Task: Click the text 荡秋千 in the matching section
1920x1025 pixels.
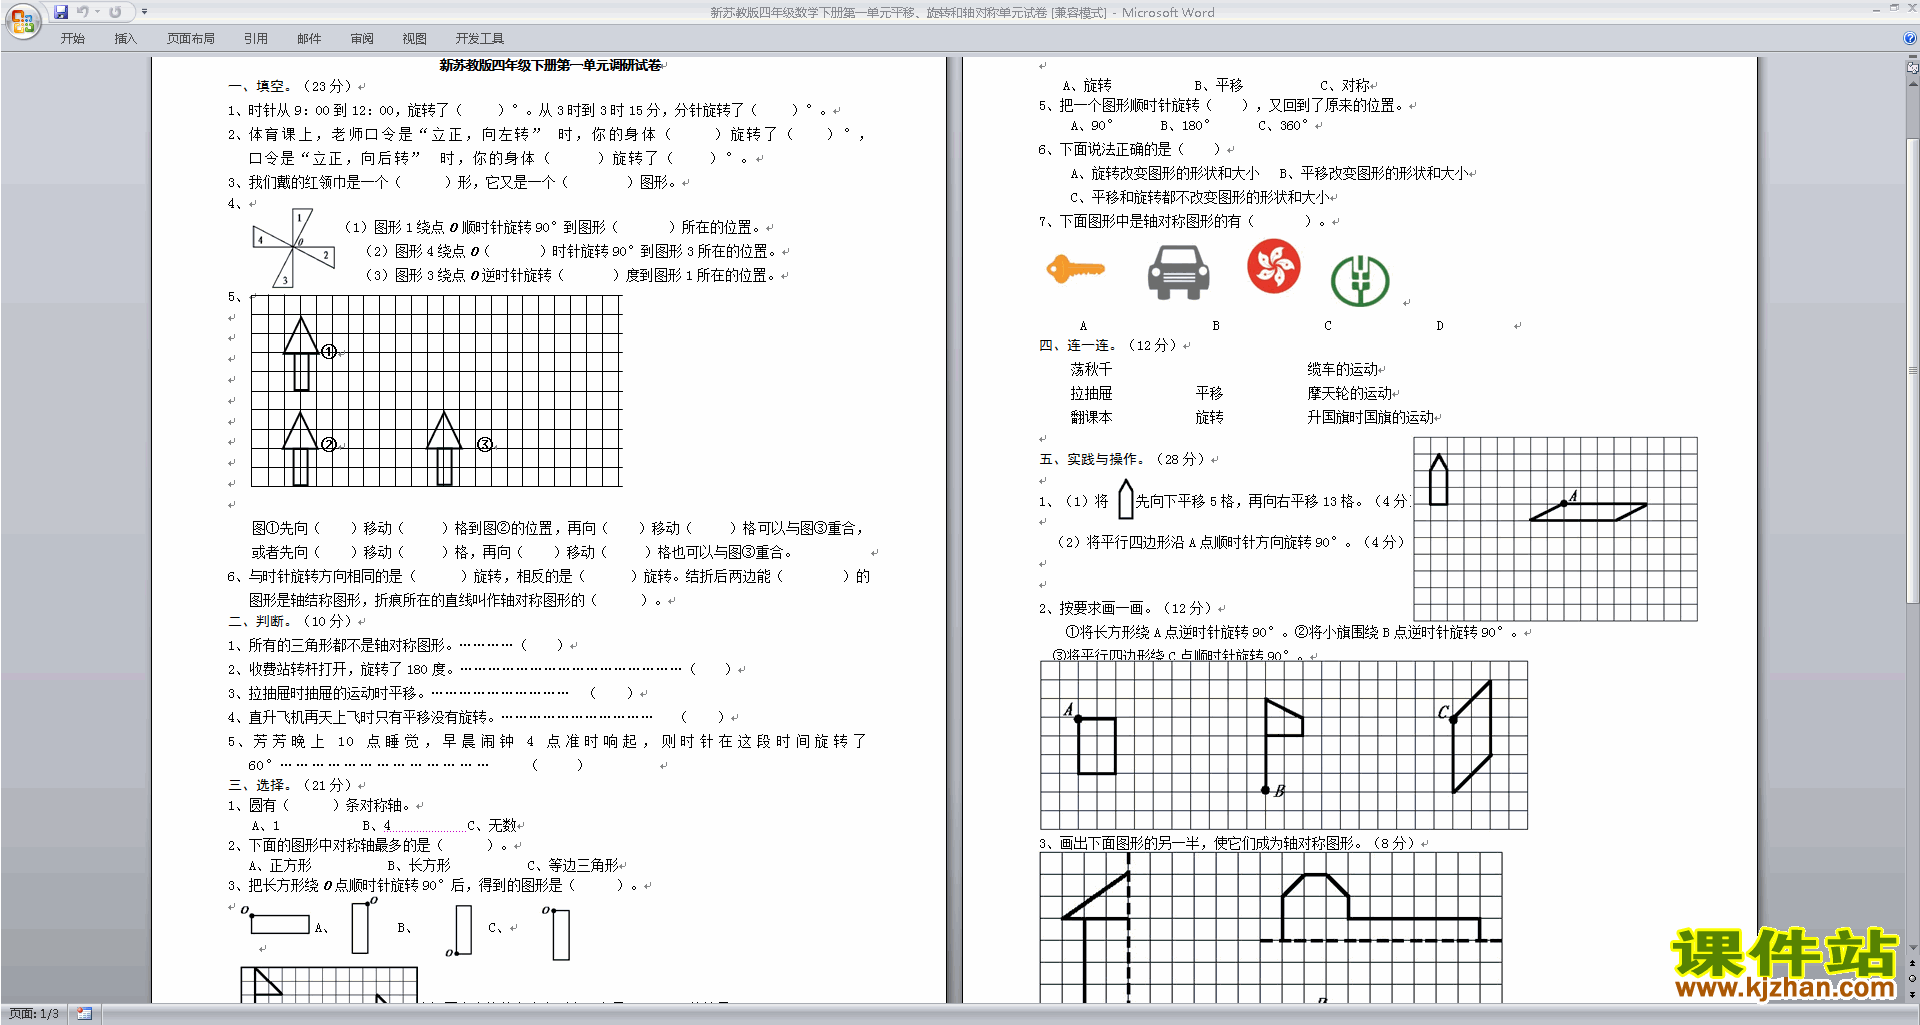Action: (x=1091, y=369)
